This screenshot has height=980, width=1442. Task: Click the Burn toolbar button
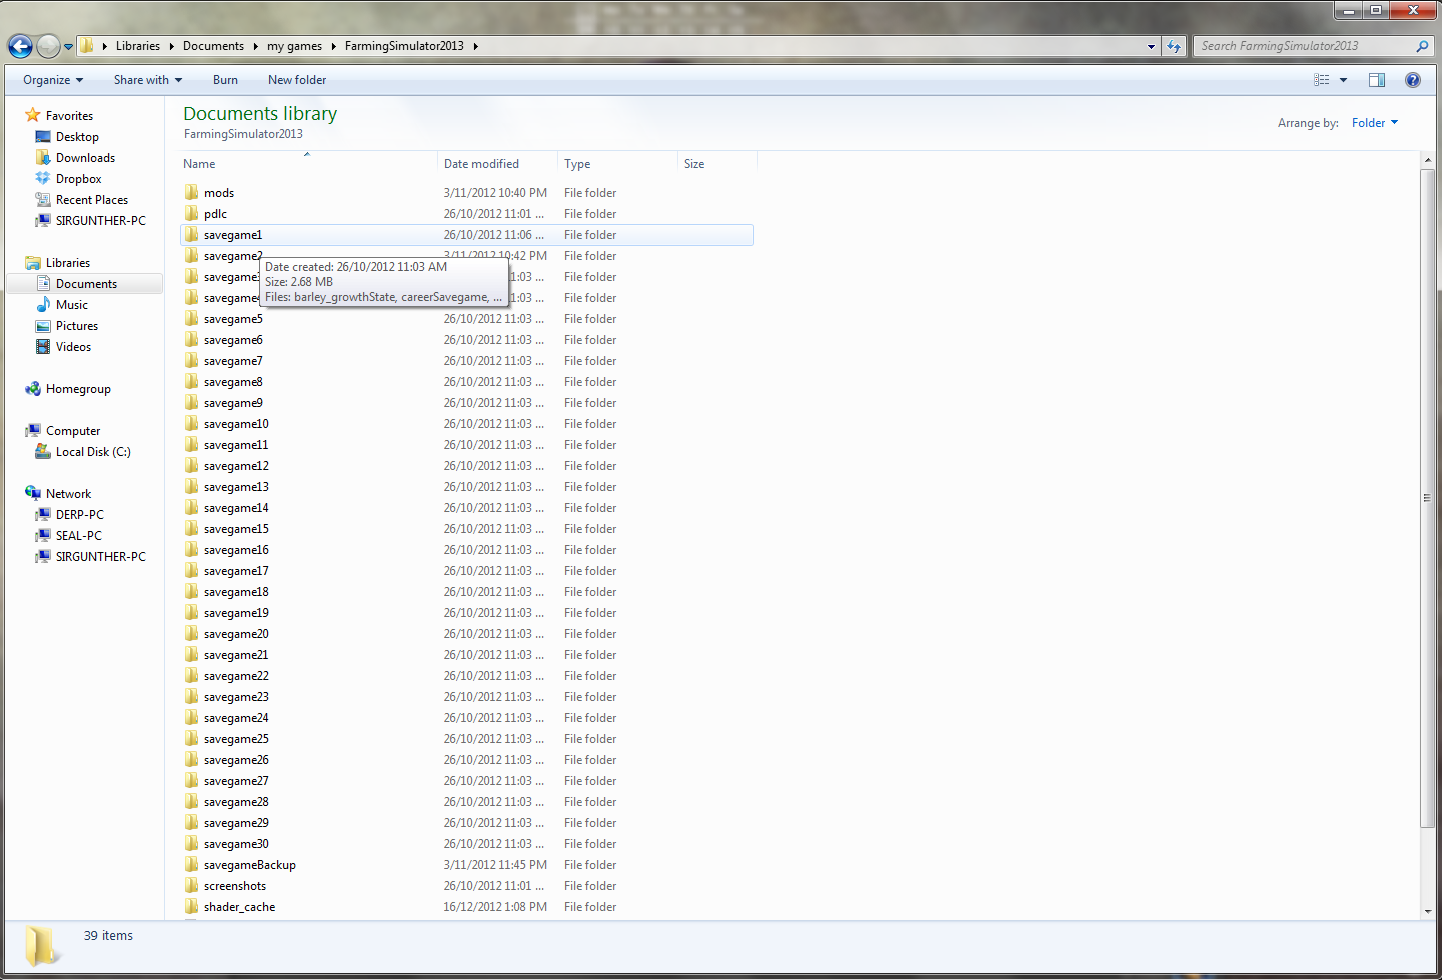(225, 80)
